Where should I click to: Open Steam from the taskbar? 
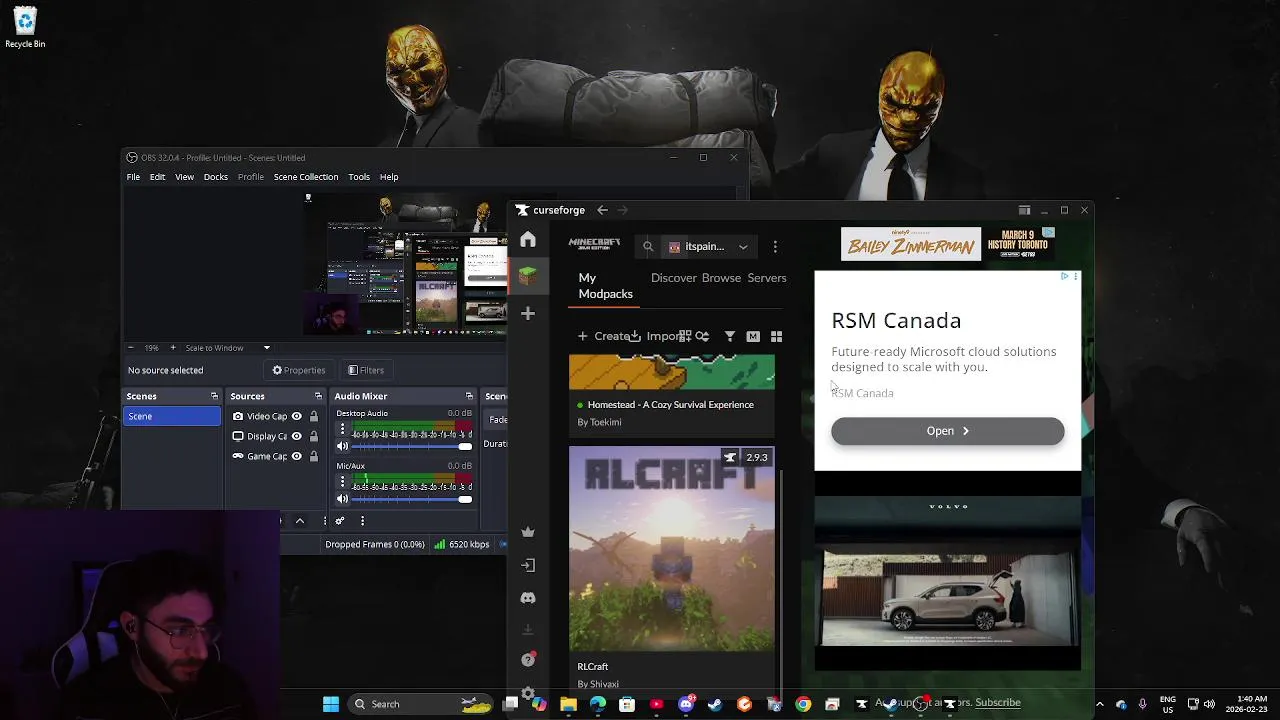point(715,704)
